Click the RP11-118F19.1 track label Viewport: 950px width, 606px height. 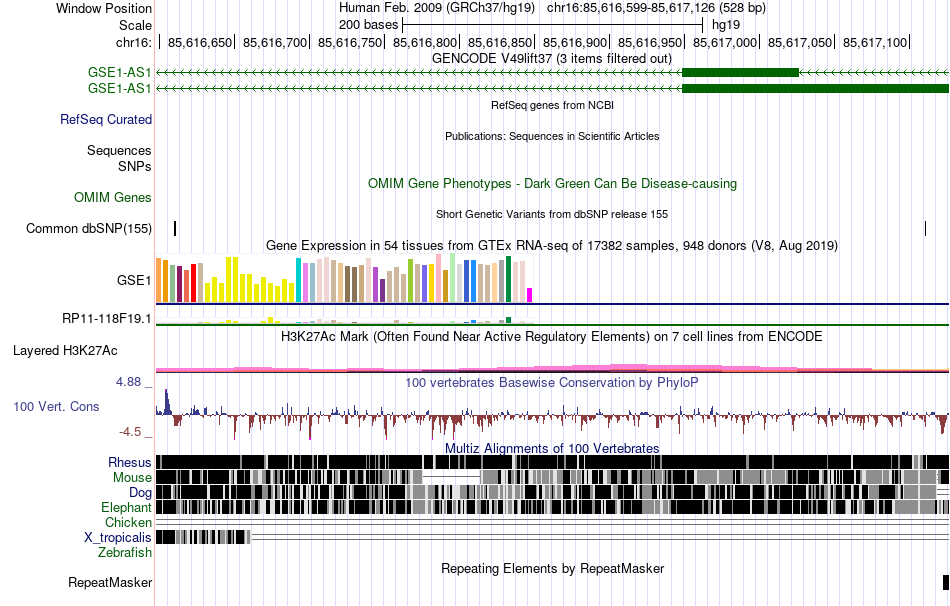pyautogui.click(x=107, y=318)
